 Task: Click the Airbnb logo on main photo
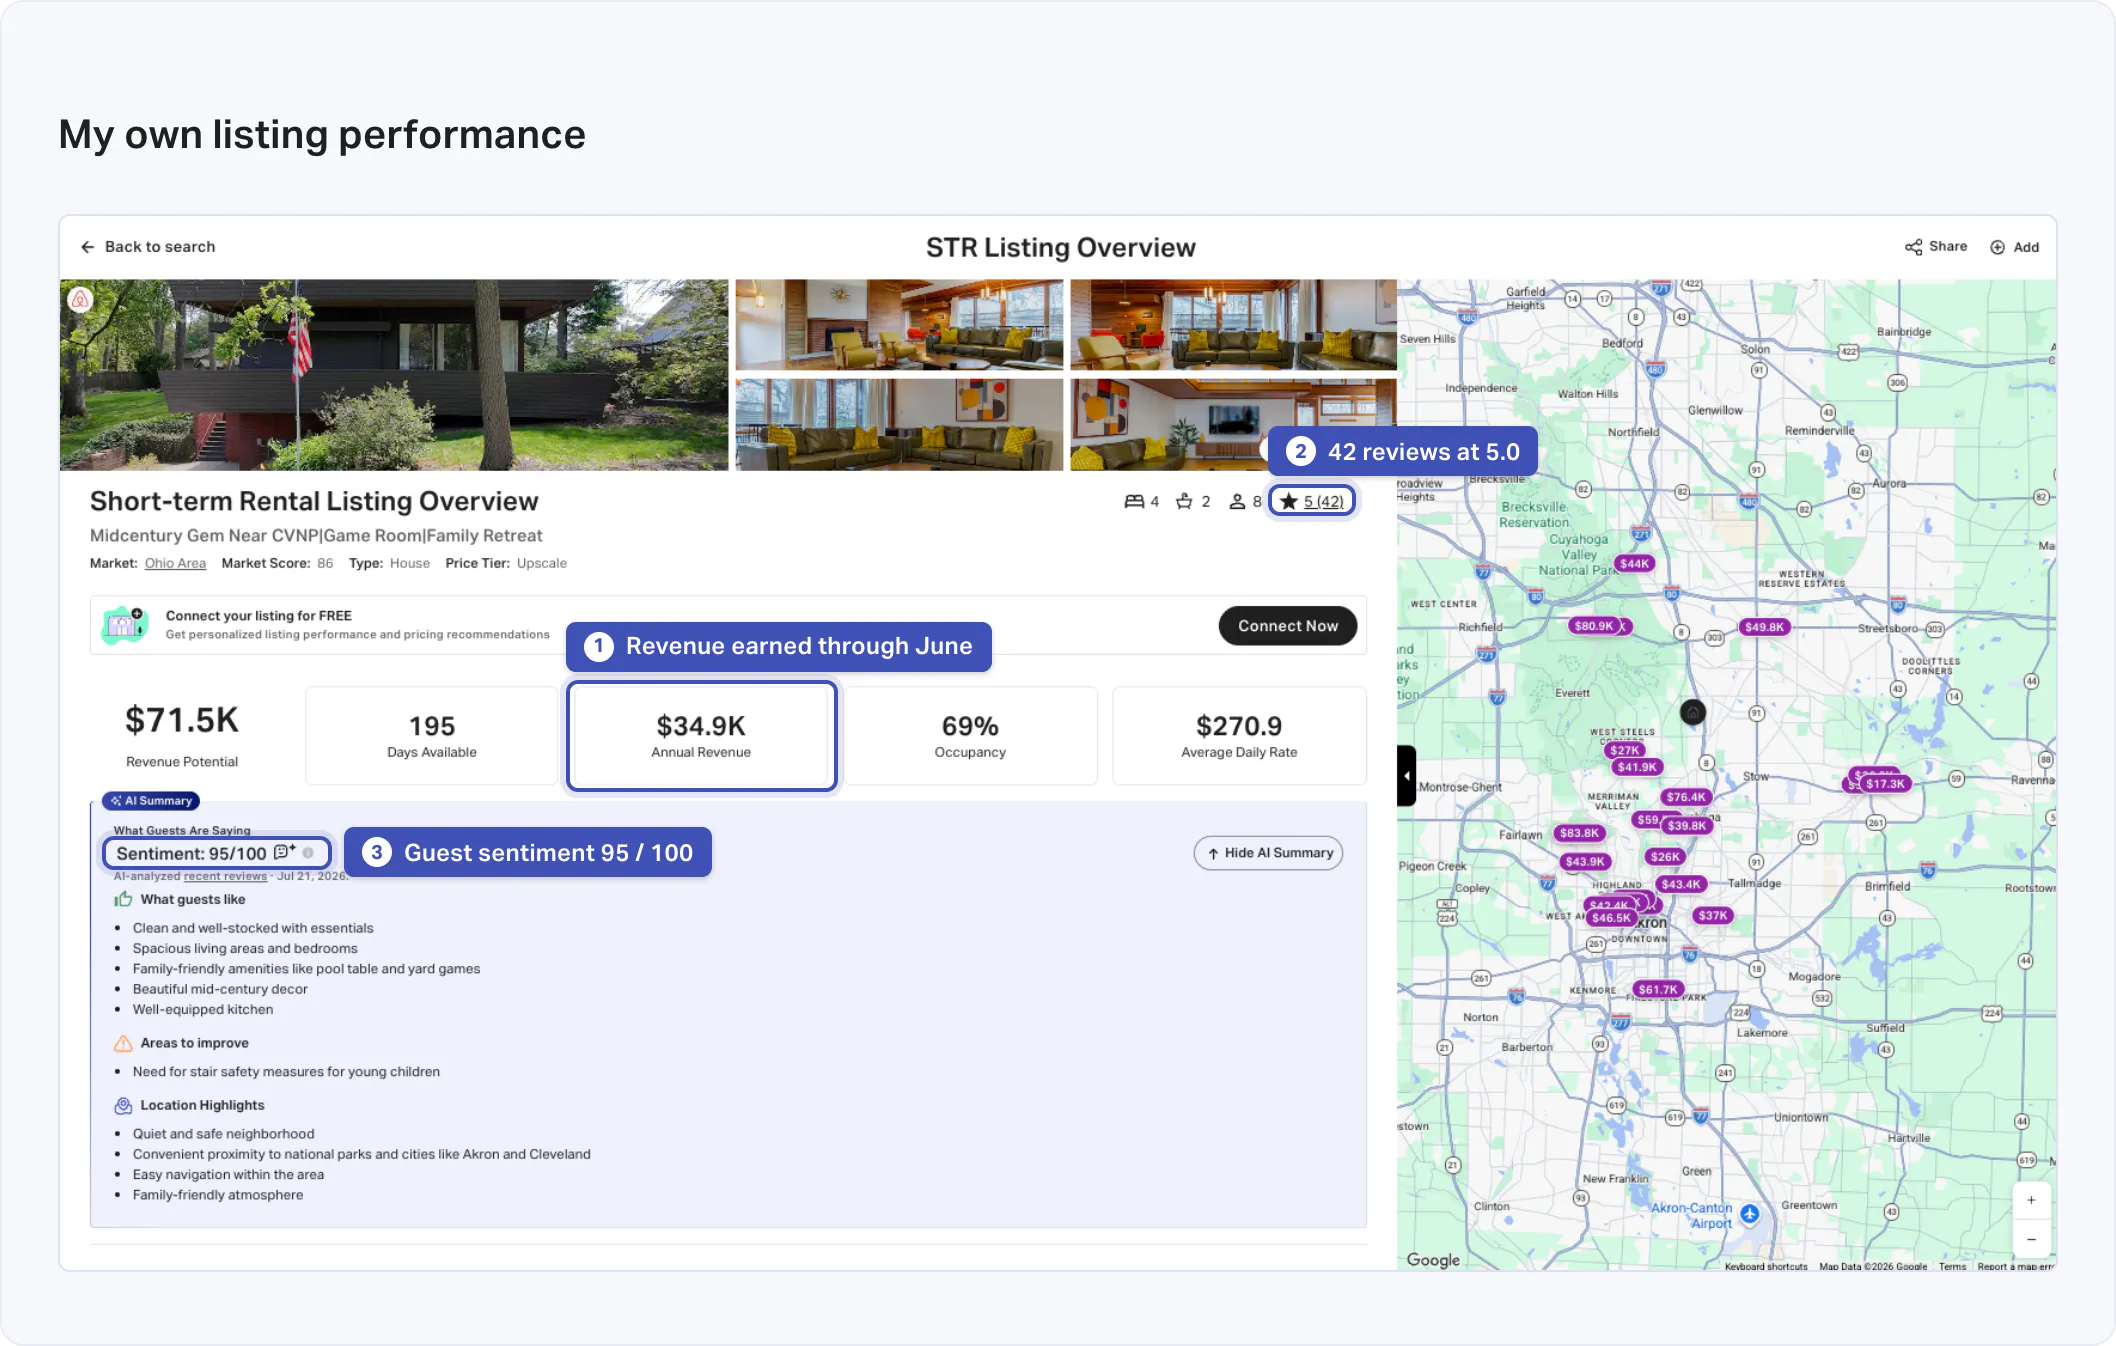coord(81,298)
